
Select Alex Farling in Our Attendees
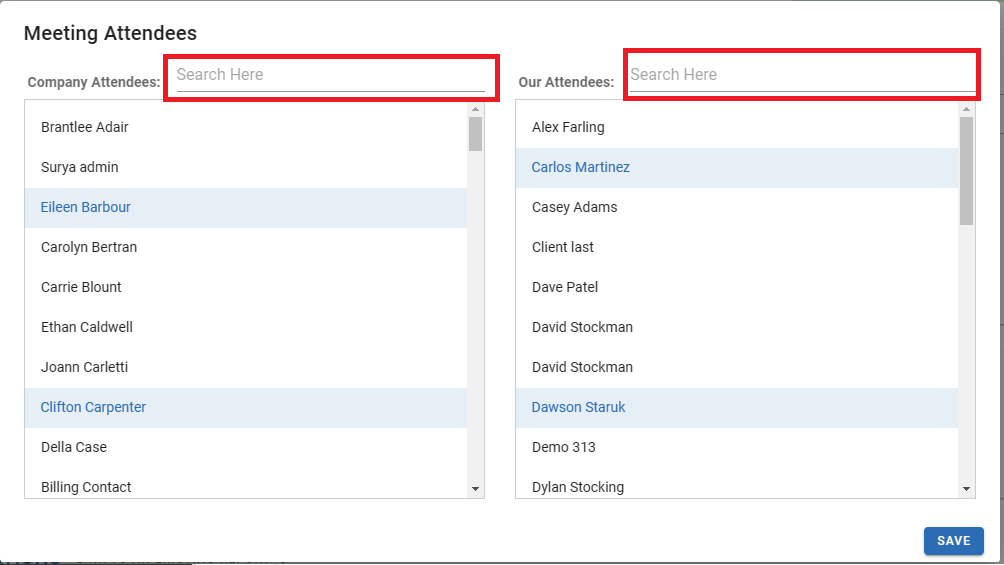568,127
